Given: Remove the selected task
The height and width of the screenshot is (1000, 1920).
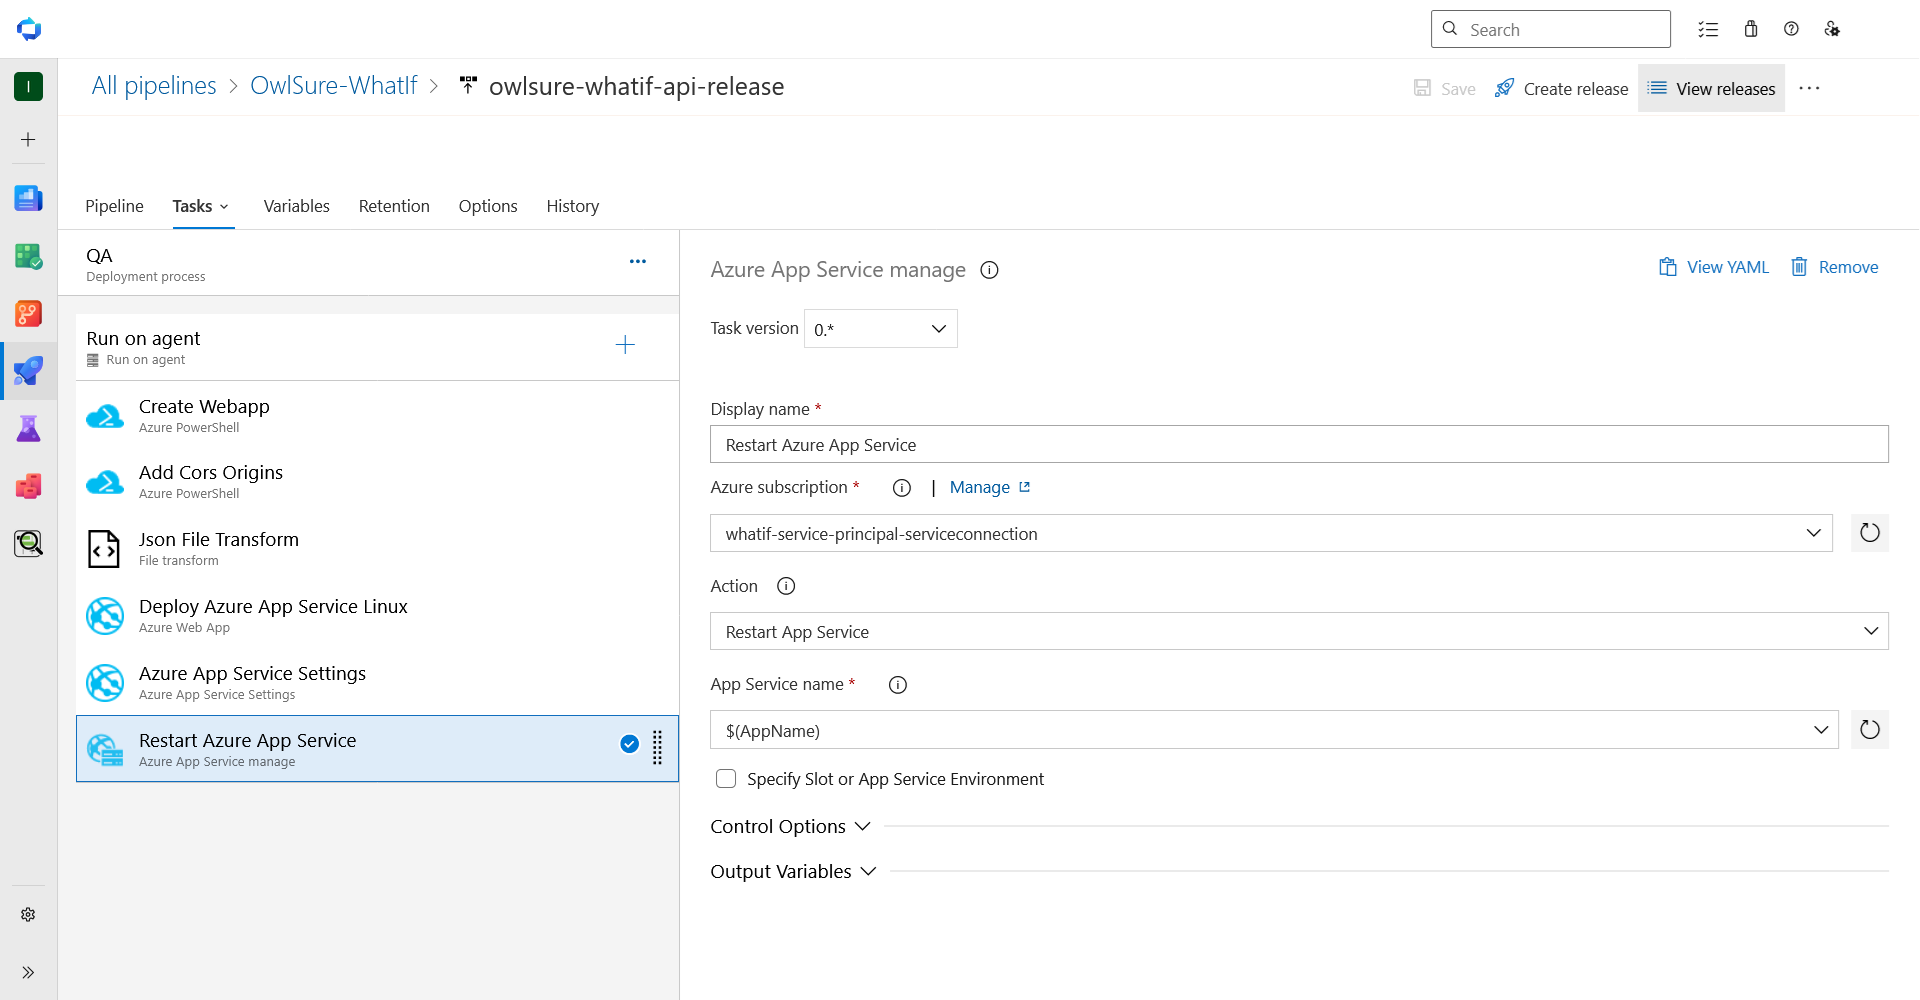Looking at the screenshot, I should pos(1834,267).
